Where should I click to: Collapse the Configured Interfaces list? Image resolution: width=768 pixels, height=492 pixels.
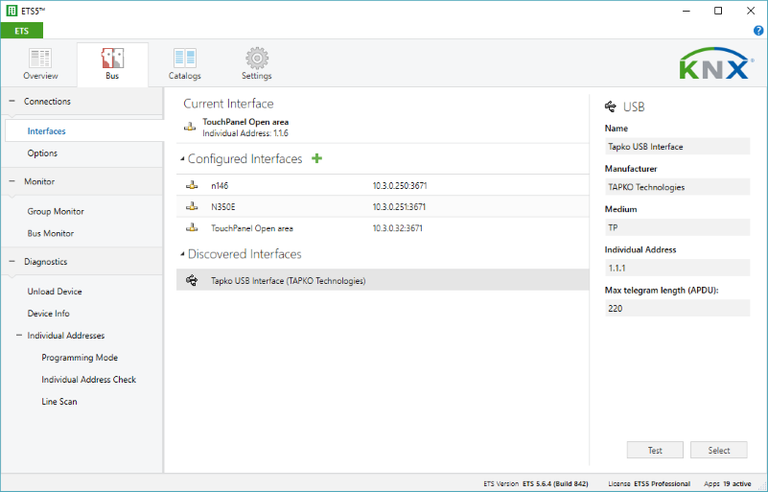point(182,159)
